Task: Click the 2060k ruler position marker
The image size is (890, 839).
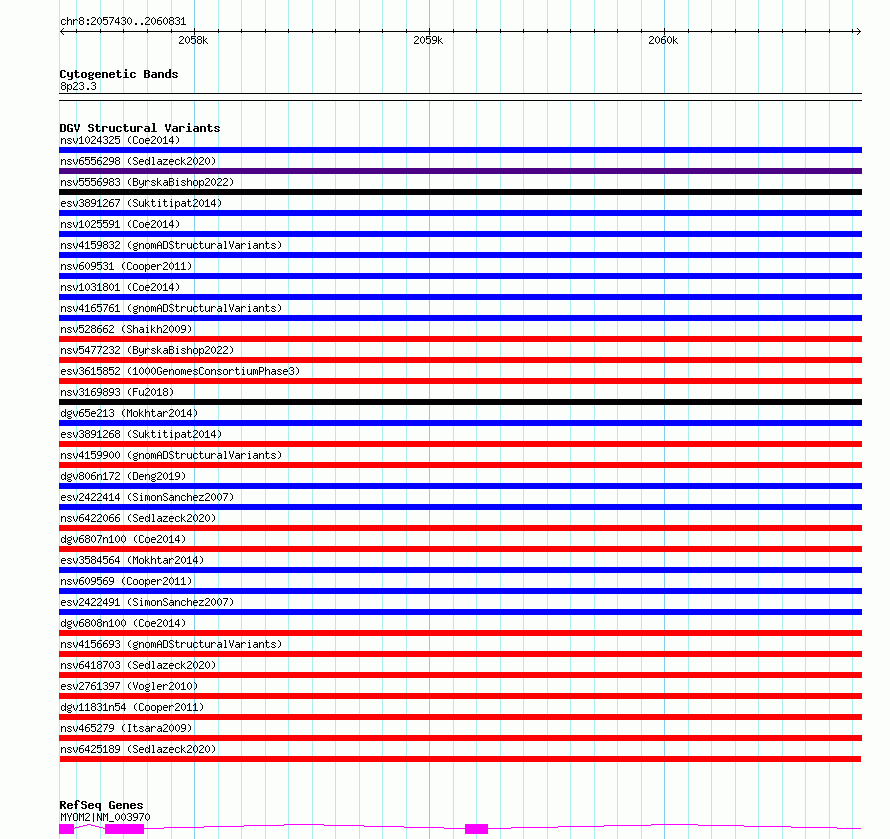Action: coord(663,40)
